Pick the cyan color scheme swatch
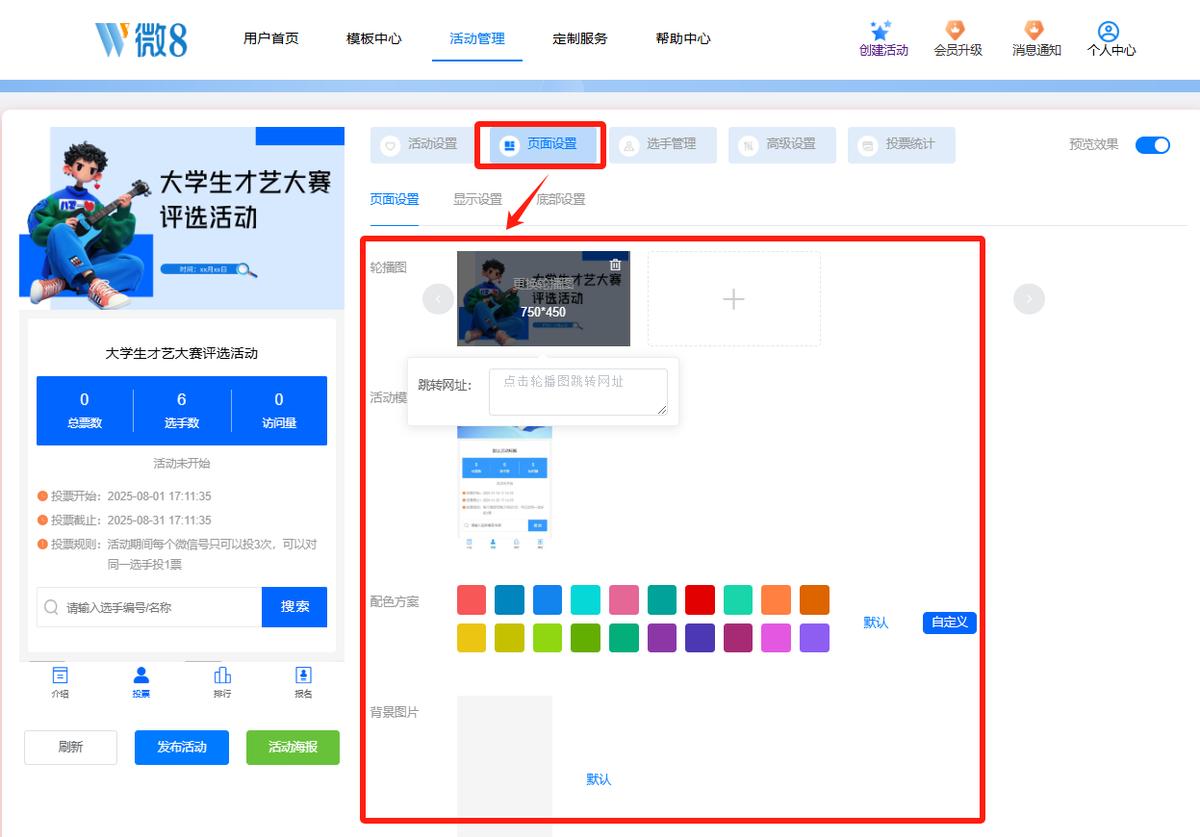This screenshot has width=1200, height=837. click(x=586, y=600)
